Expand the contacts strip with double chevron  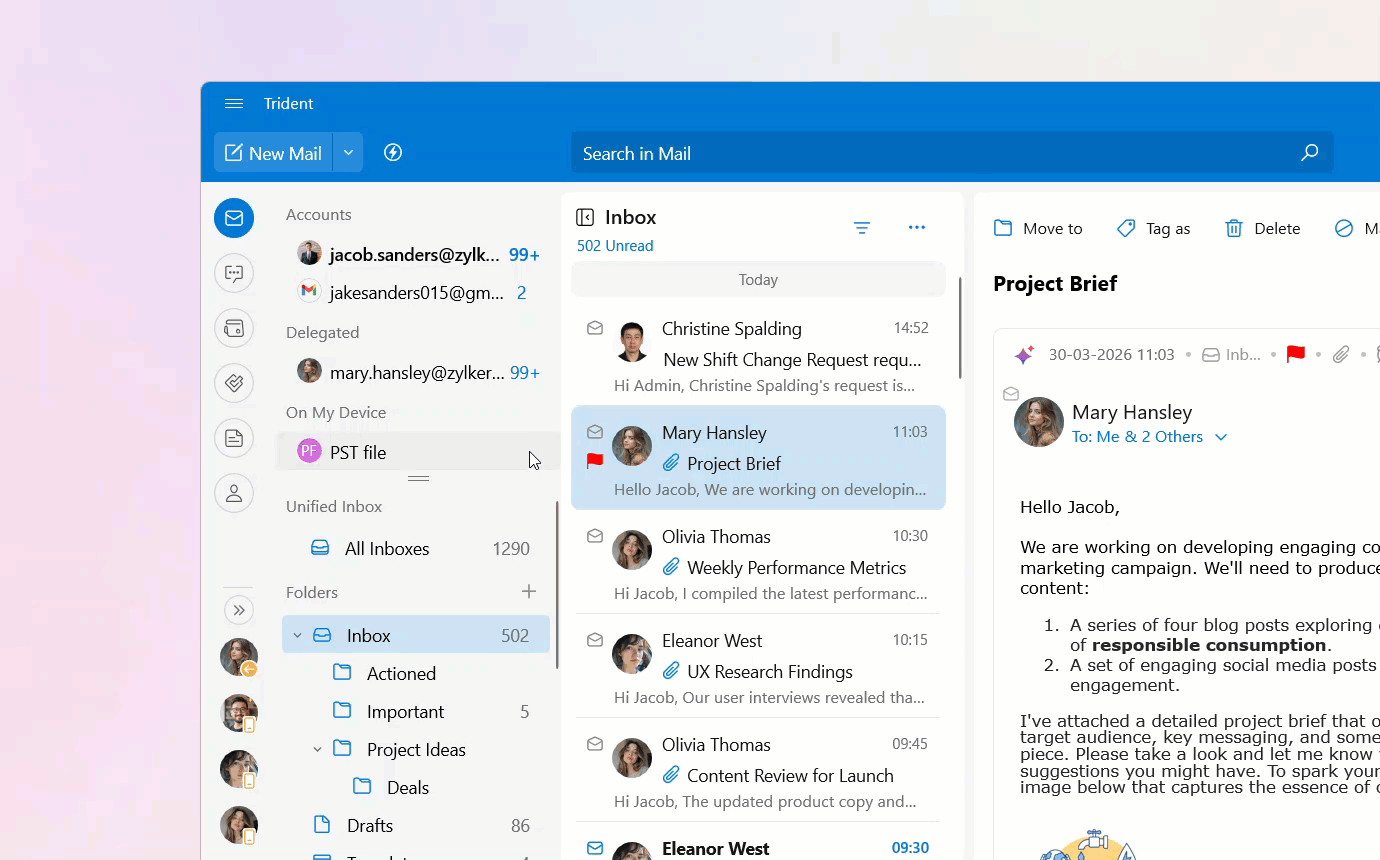point(238,610)
